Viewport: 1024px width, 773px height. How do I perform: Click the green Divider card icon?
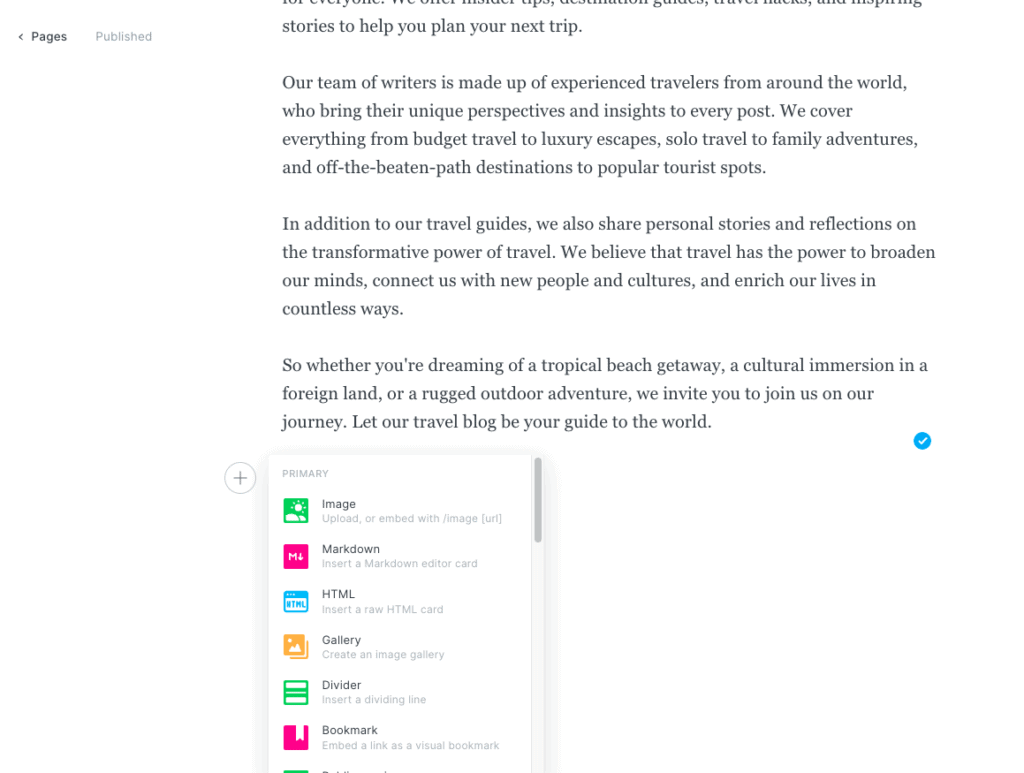(295, 692)
